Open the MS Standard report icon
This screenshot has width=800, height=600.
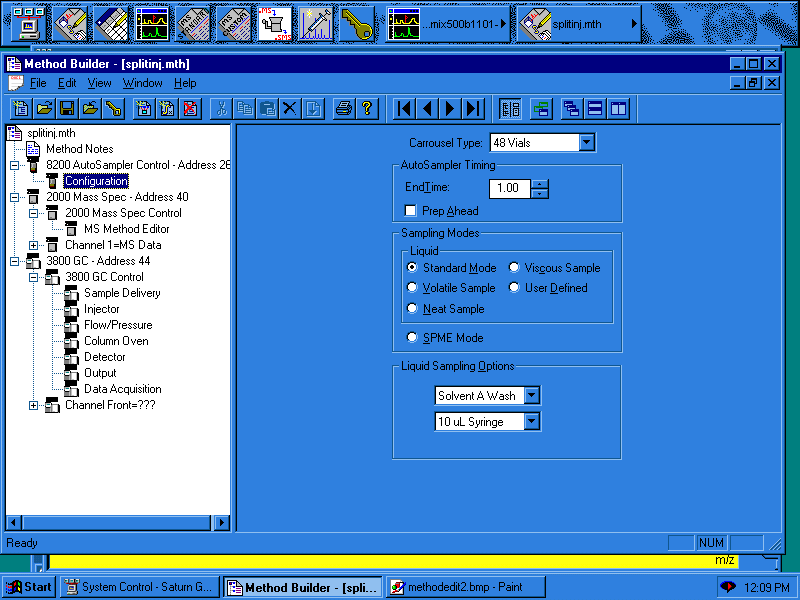[193, 24]
